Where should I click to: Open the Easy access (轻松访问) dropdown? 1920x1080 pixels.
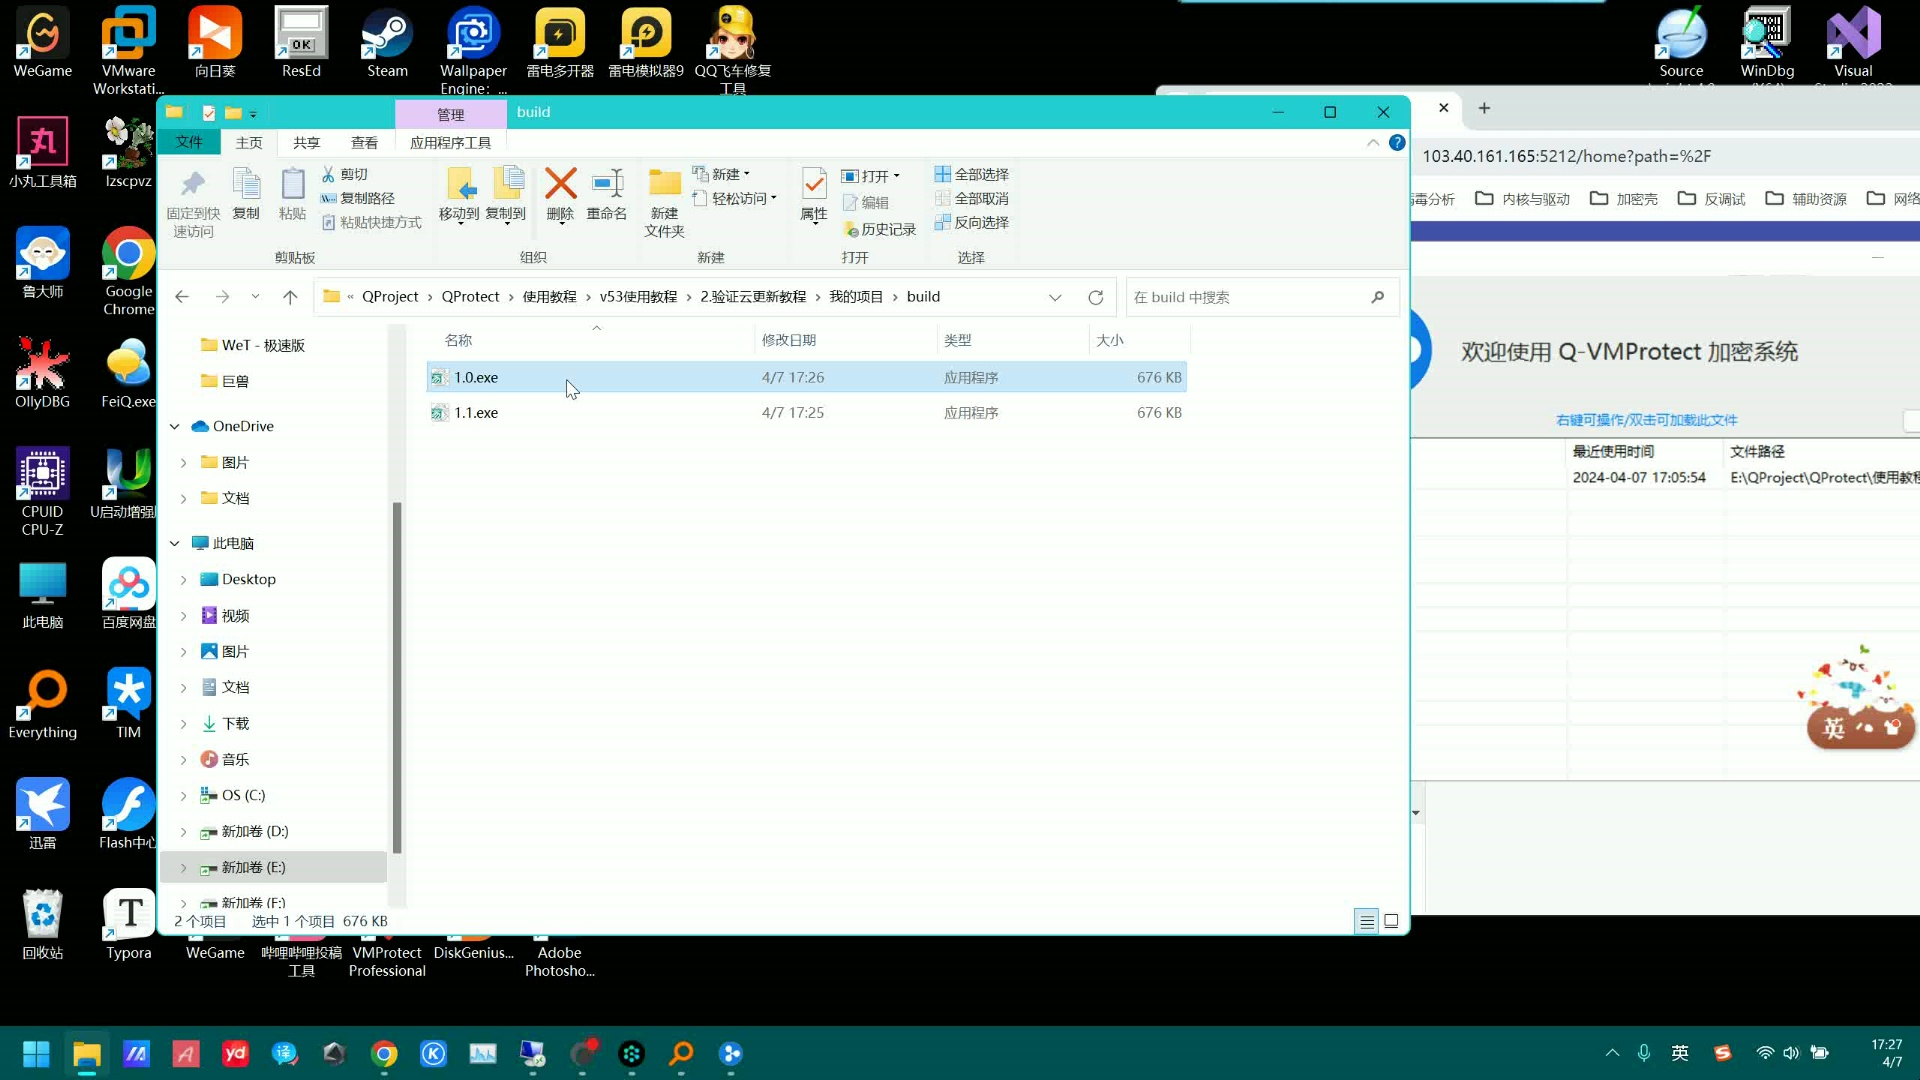[734, 198]
